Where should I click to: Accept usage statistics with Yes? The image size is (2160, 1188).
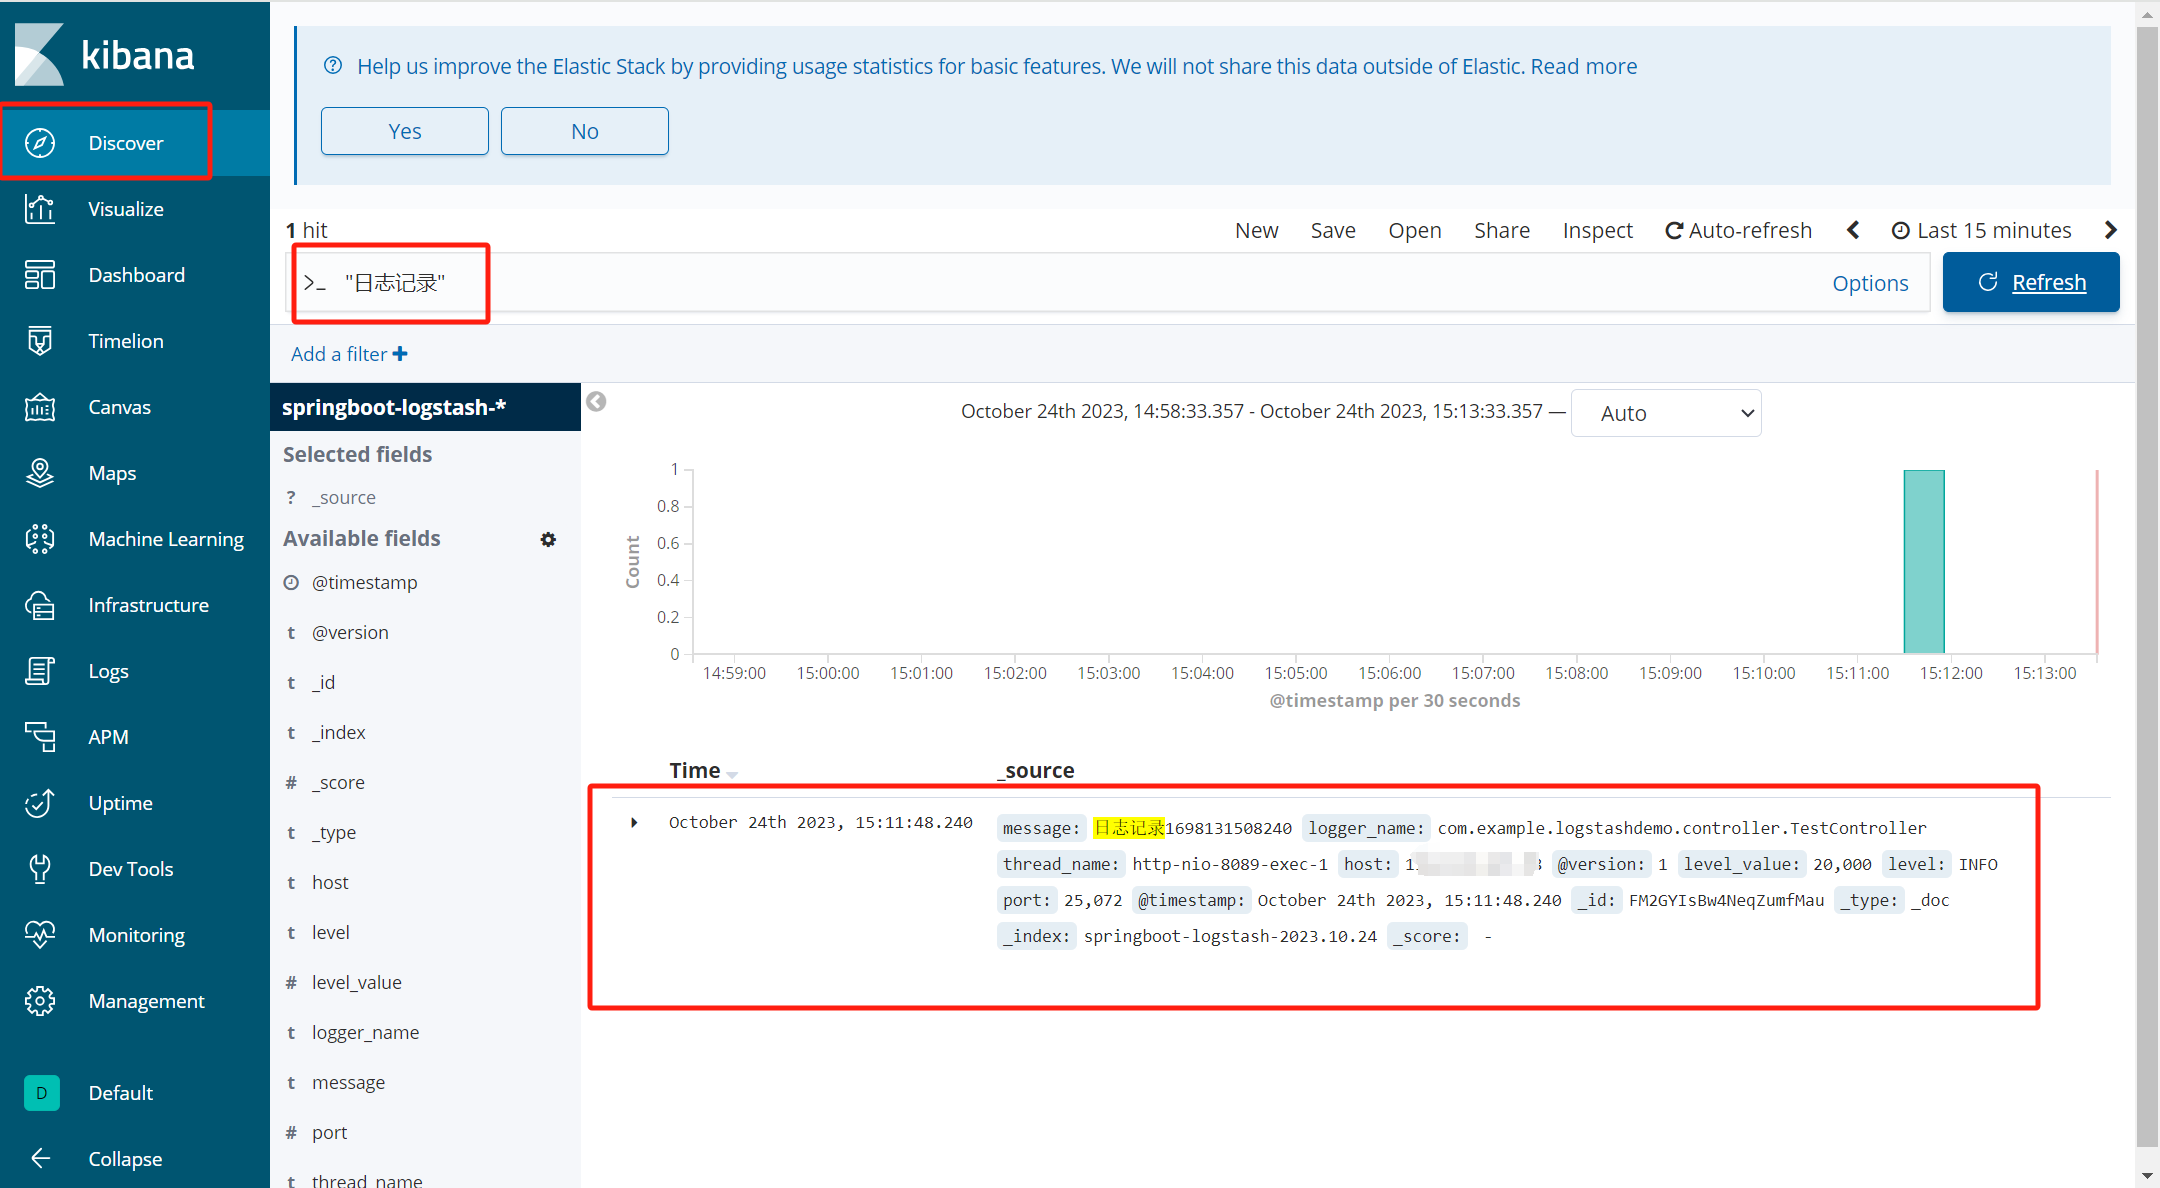pyautogui.click(x=405, y=131)
